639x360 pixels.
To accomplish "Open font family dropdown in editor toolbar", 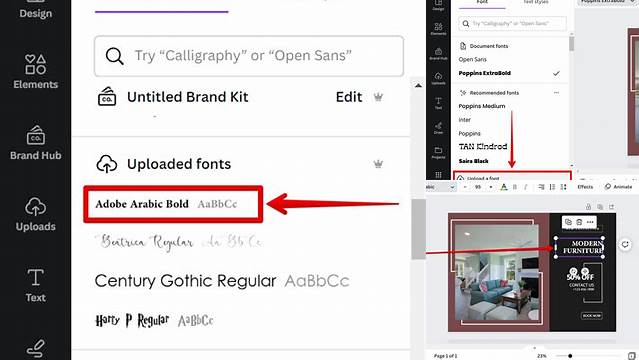I will (x=441, y=187).
